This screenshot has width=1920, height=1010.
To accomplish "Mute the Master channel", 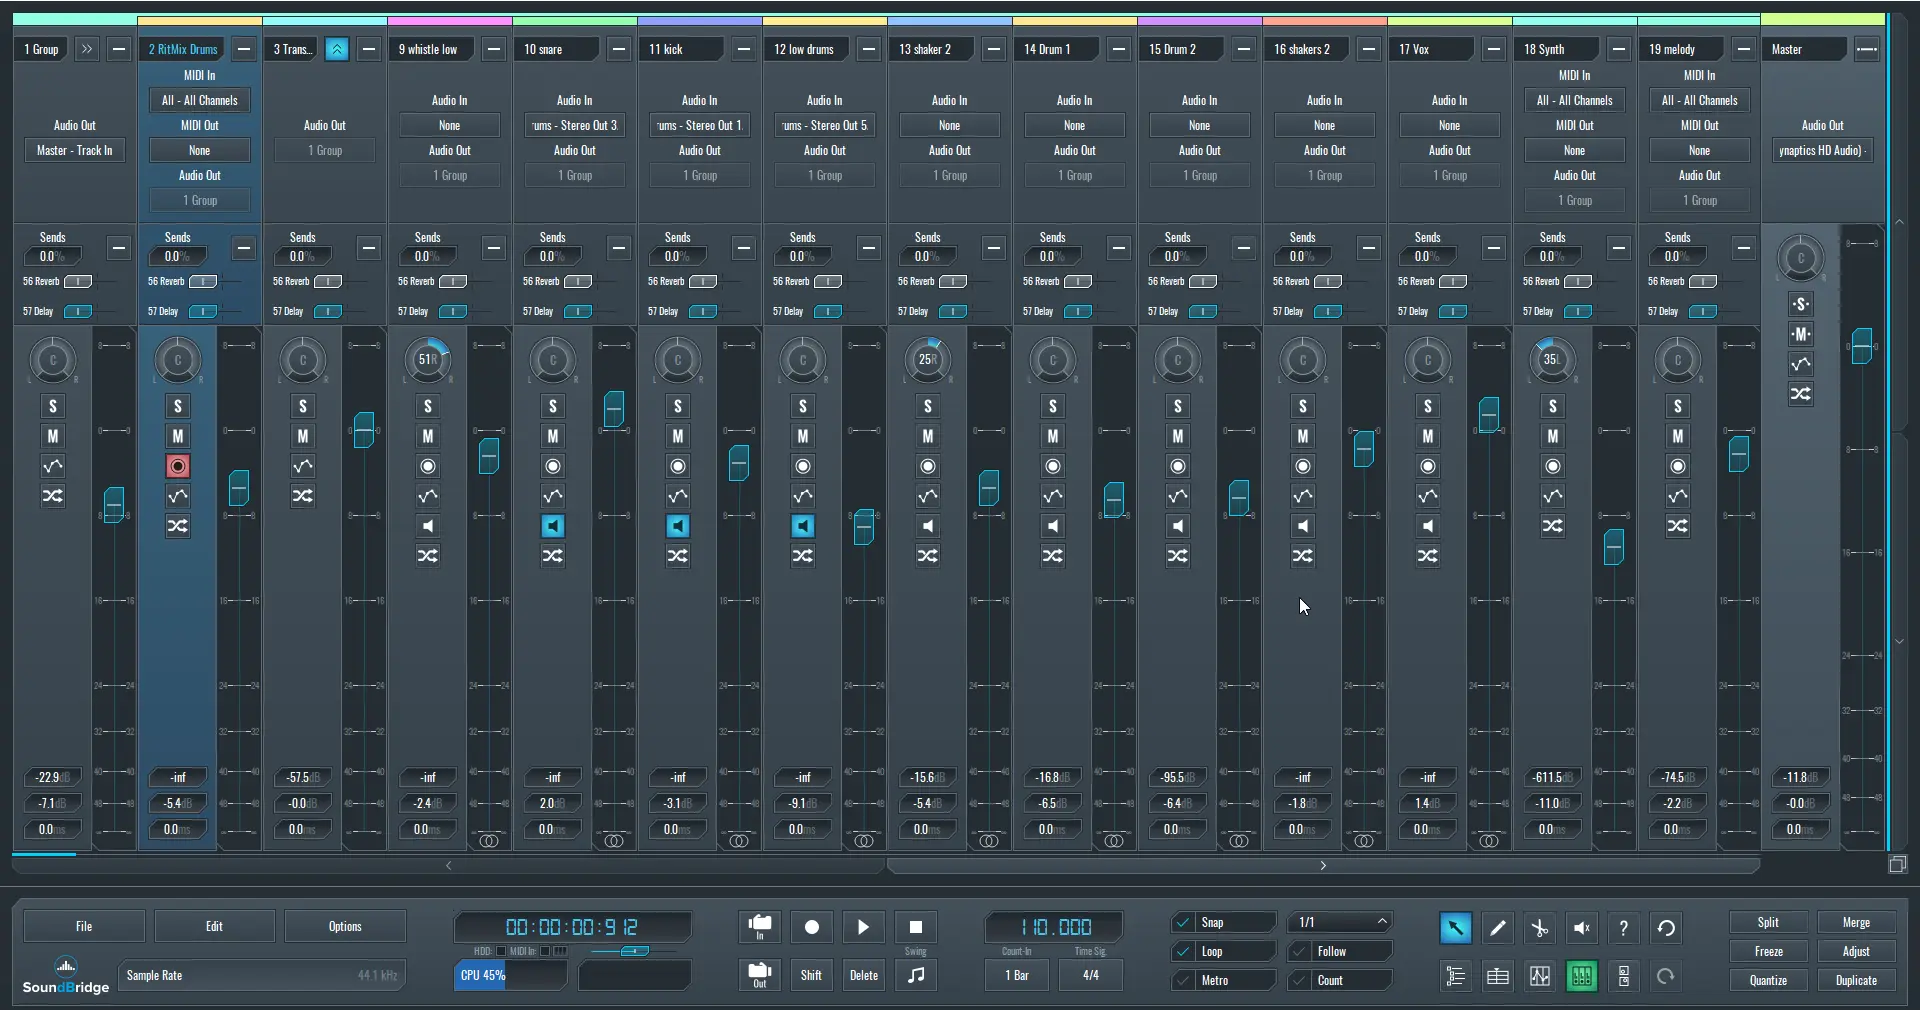I will click(x=1801, y=334).
